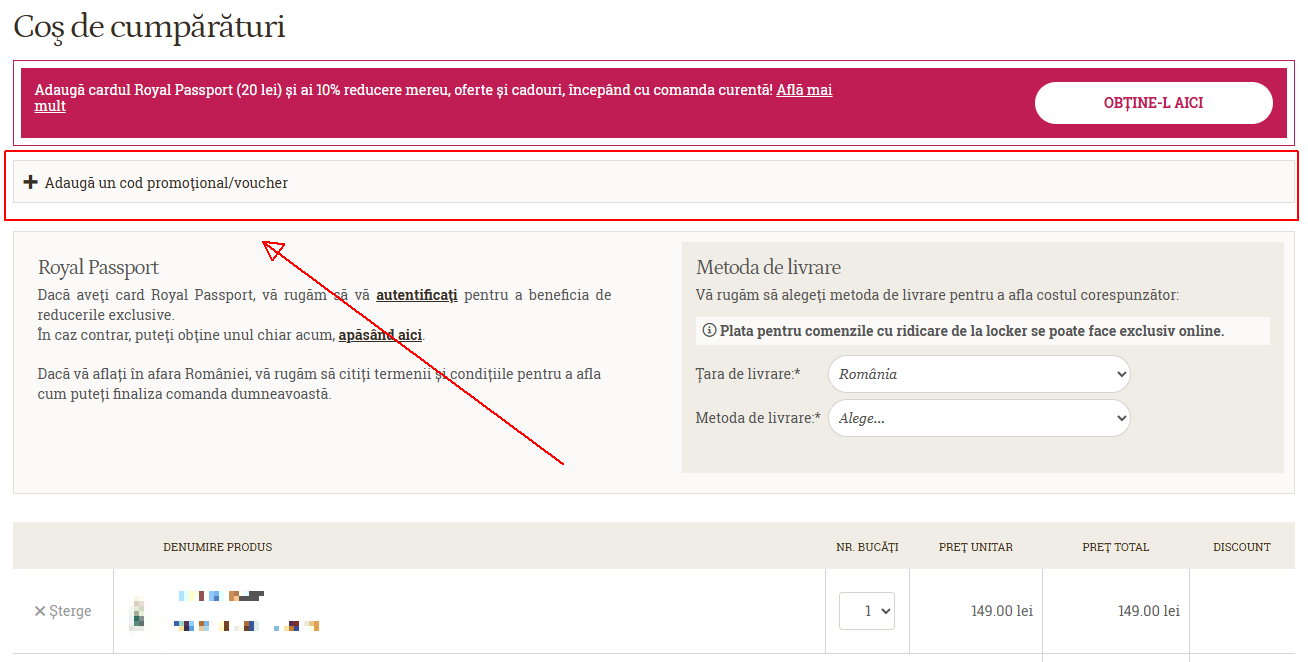Click 'NR. BUCĂȚI' column header

tap(868, 547)
